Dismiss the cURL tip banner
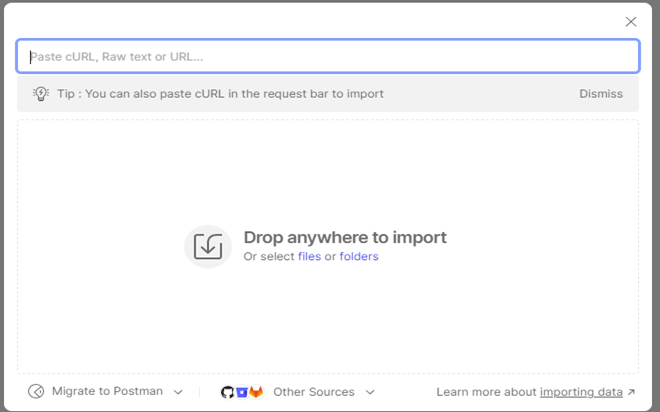The height and width of the screenshot is (412, 660). (600, 94)
